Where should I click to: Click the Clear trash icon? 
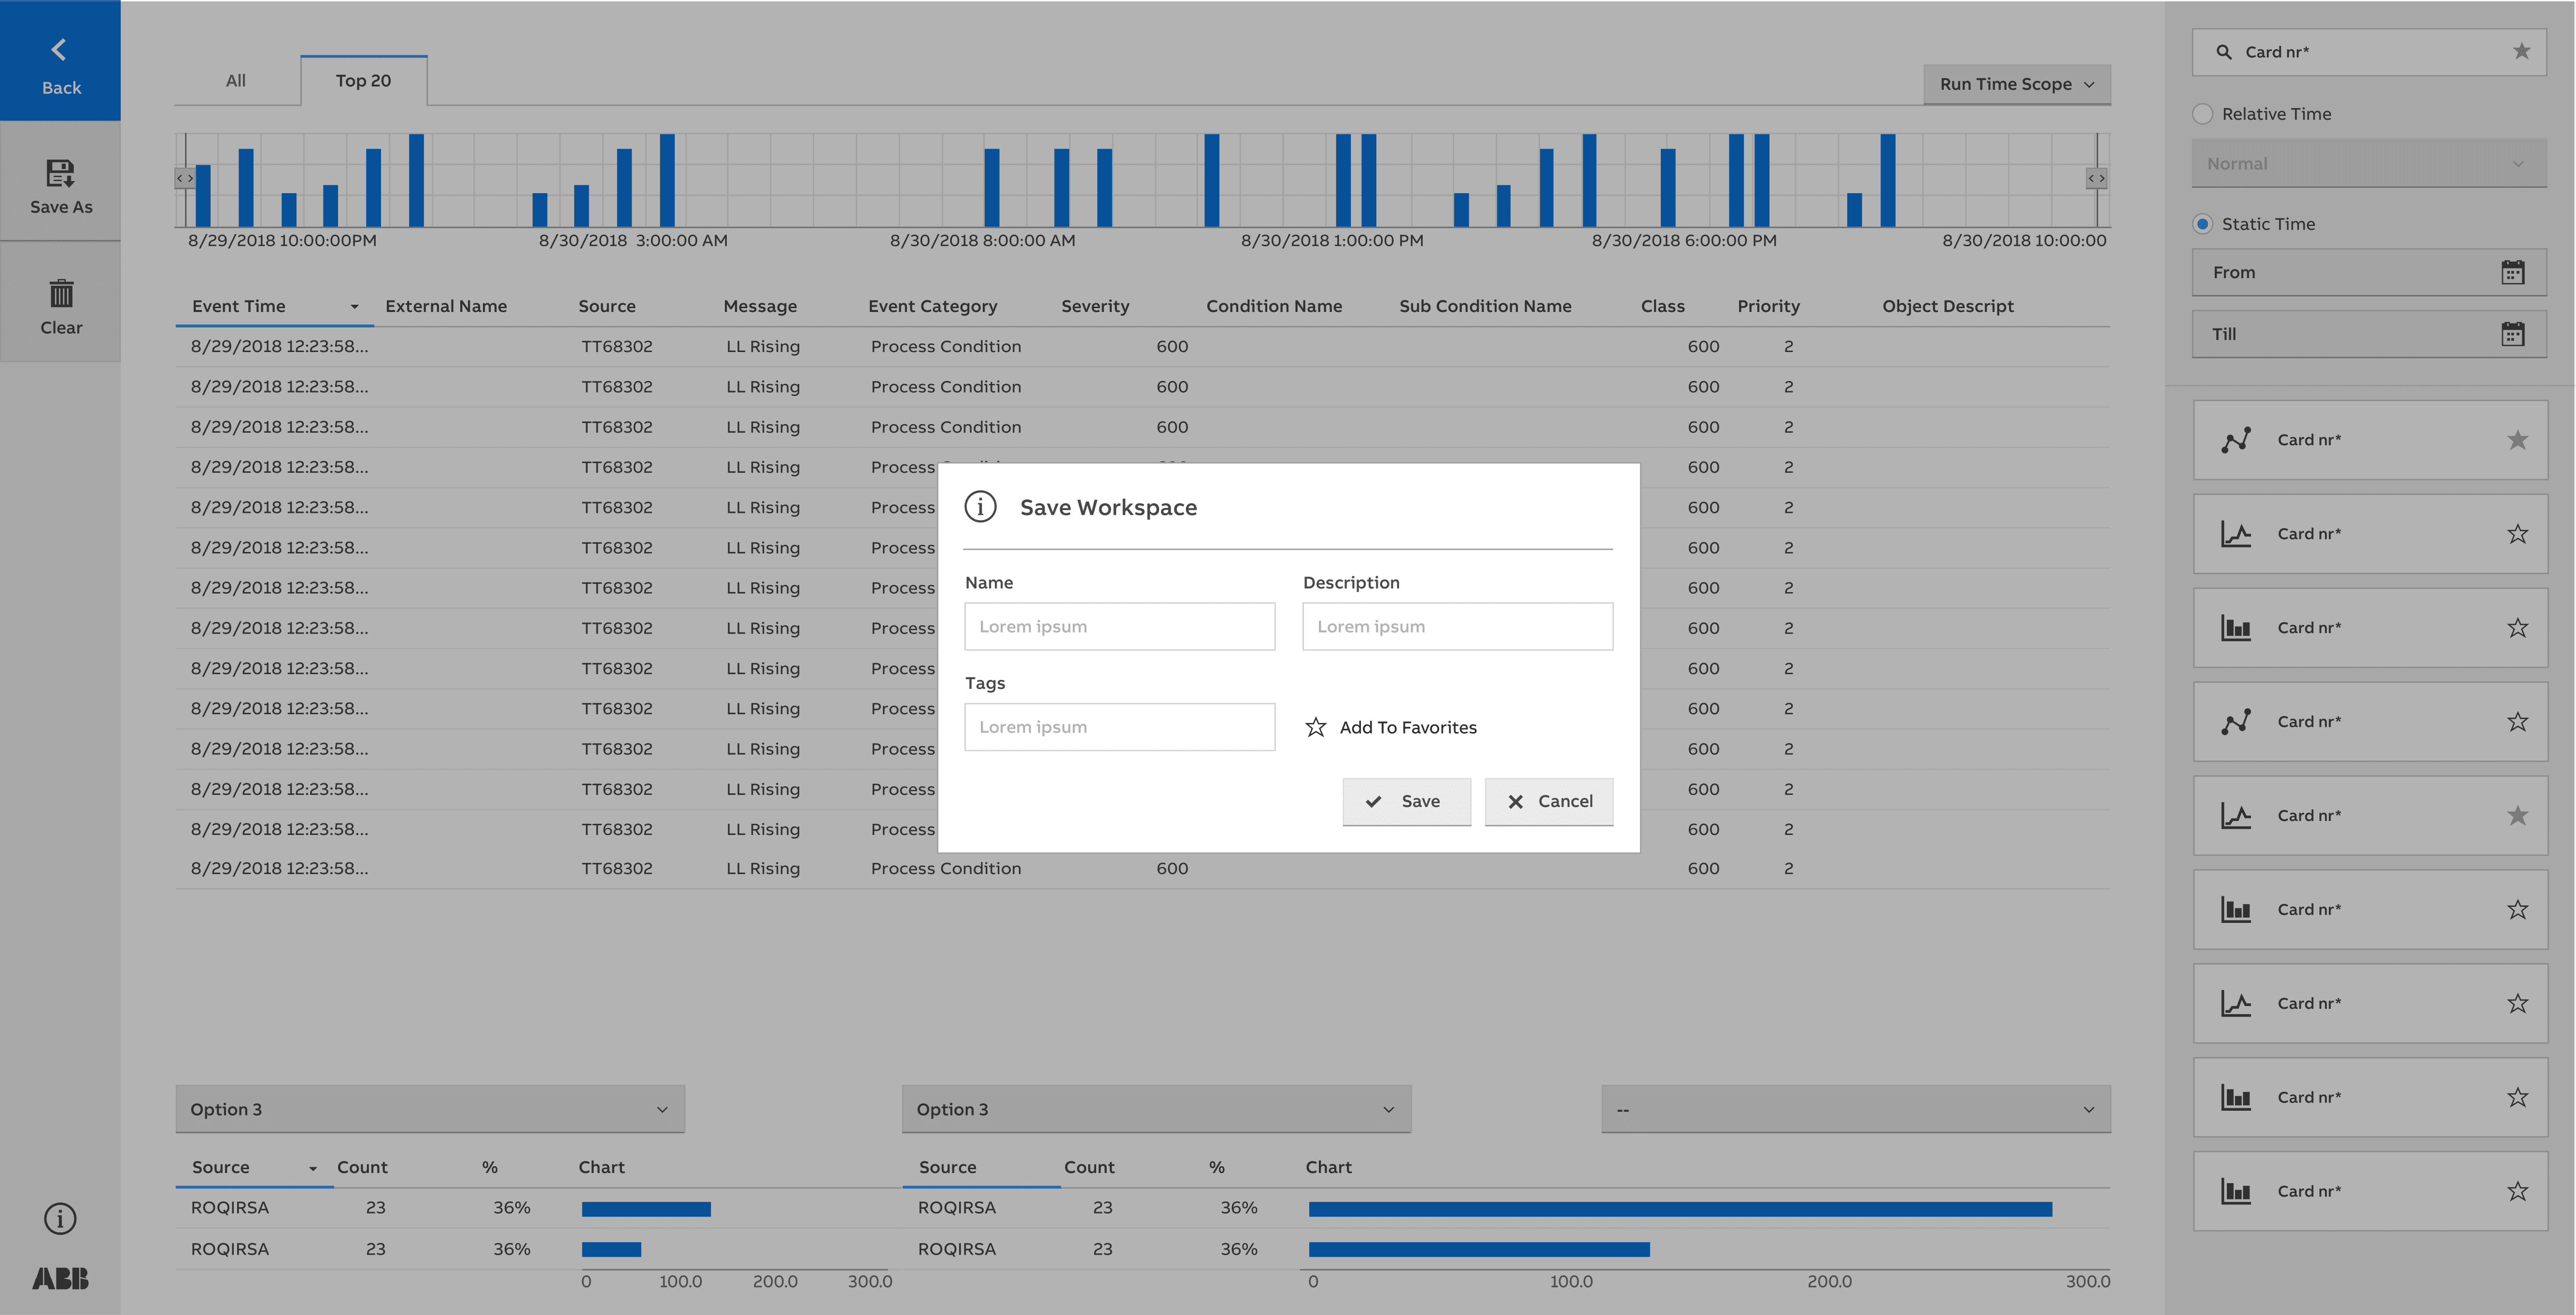pyautogui.click(x=61, y=293)
